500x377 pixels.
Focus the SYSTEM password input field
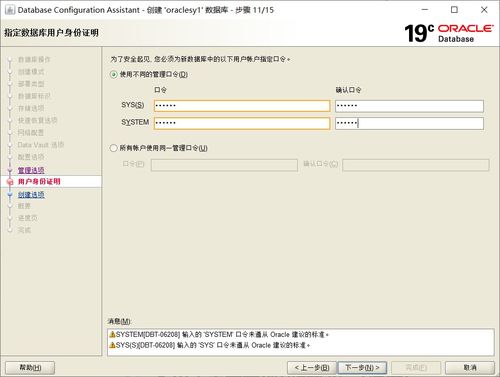click(242, 123)
